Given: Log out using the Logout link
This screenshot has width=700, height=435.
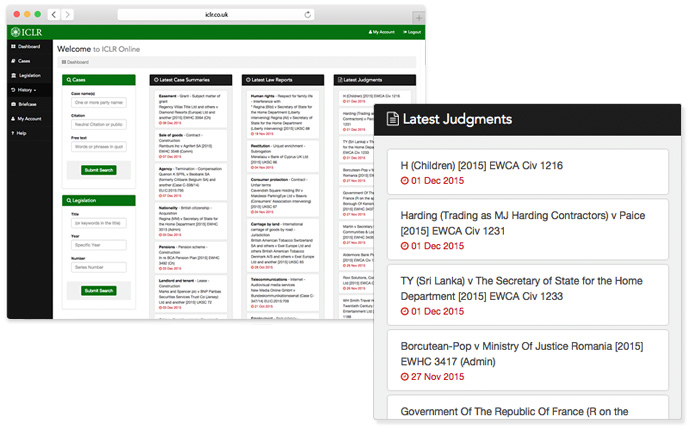Looking at the screenshot, I should point(412,32).
